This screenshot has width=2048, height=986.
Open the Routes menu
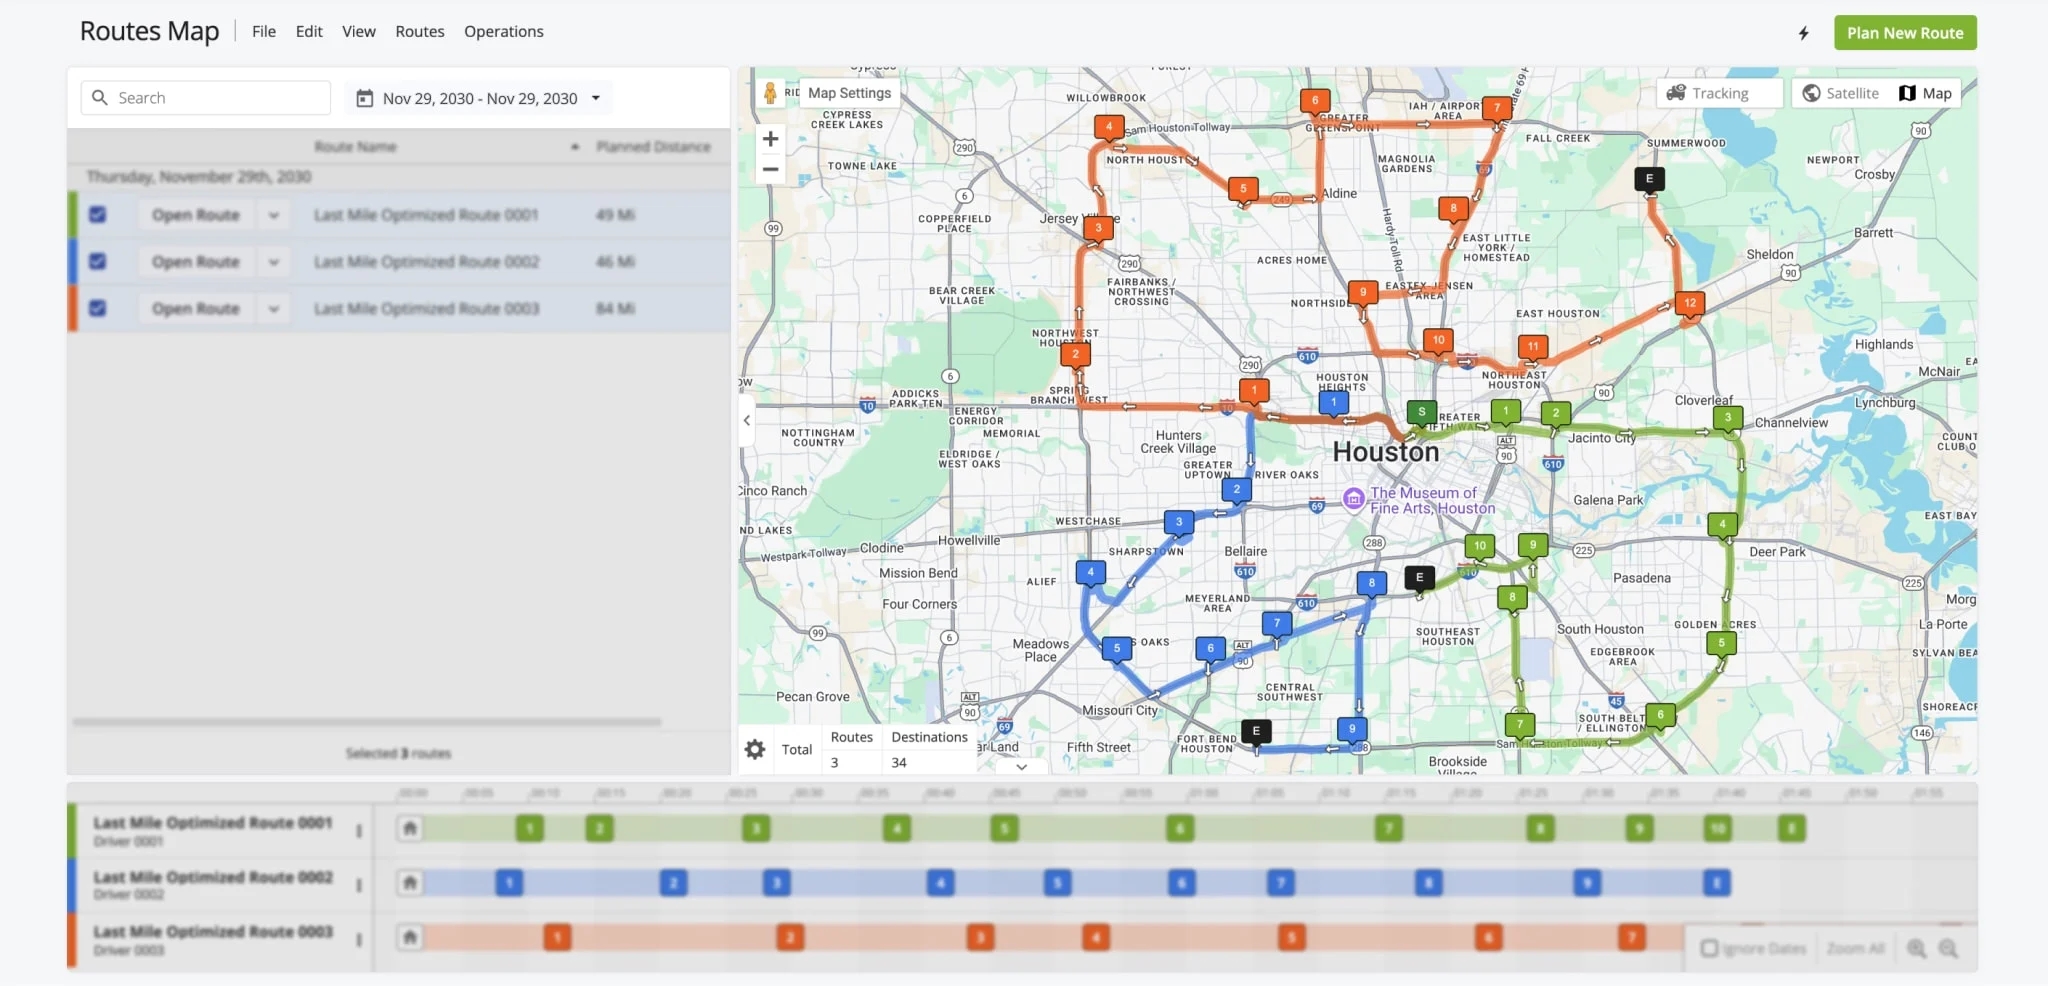tap(419, 32)
